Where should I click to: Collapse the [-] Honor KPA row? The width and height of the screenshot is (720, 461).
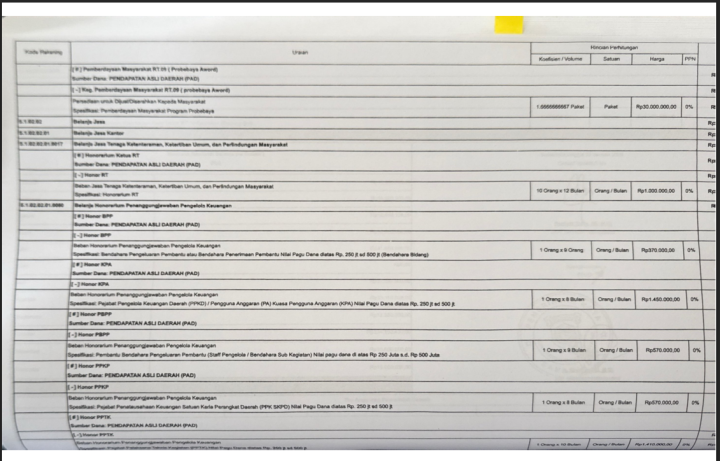[x=92, y=285]
